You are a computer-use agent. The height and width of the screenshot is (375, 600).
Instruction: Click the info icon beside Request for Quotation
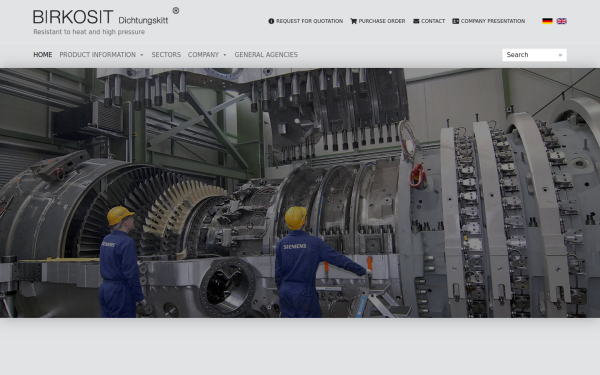click(x=271, y=21)
